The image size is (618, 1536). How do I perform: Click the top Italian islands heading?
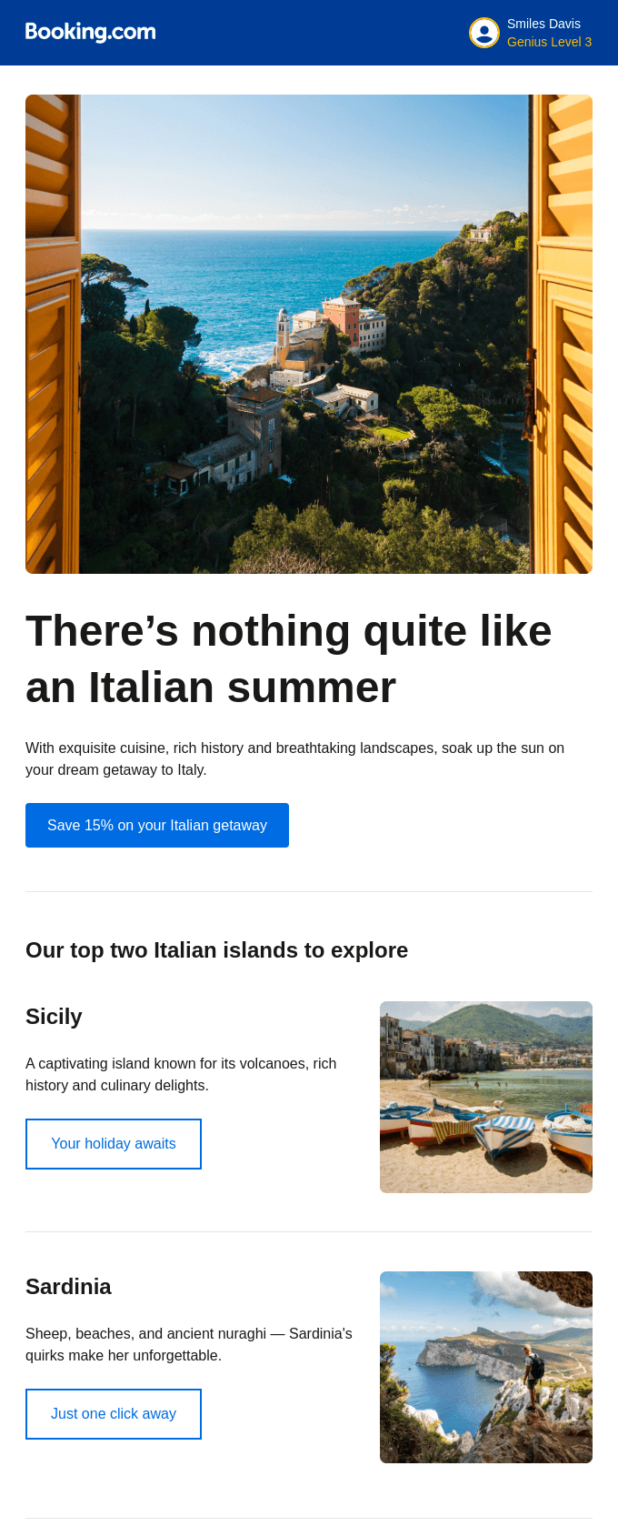(x=217, y=950)
